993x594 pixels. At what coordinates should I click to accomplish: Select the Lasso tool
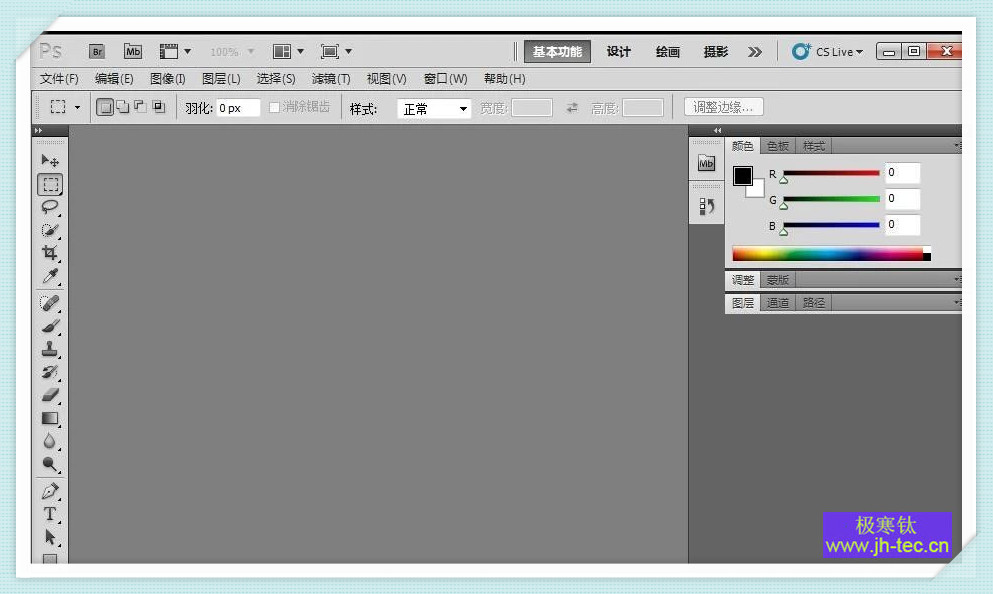[x=50, y=207]
